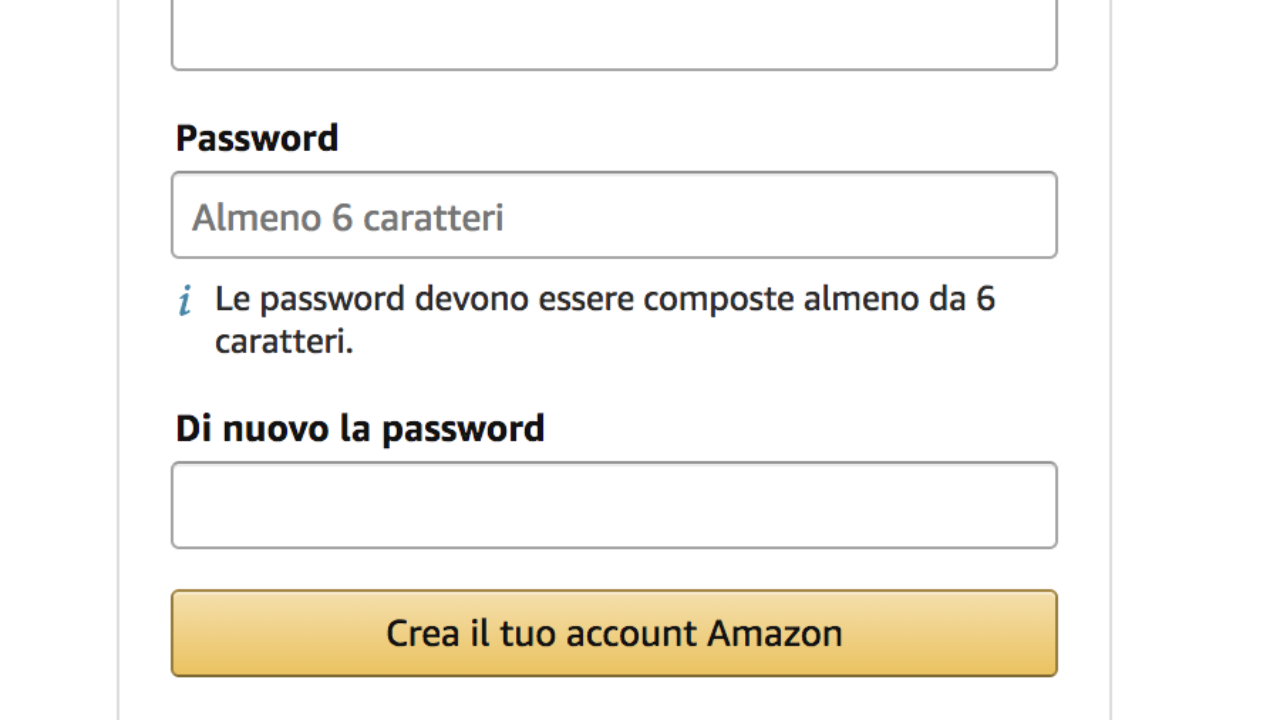Click the empty field above Password label
The width and height of the screenshot is (1280, 720).
click(614, 35)
